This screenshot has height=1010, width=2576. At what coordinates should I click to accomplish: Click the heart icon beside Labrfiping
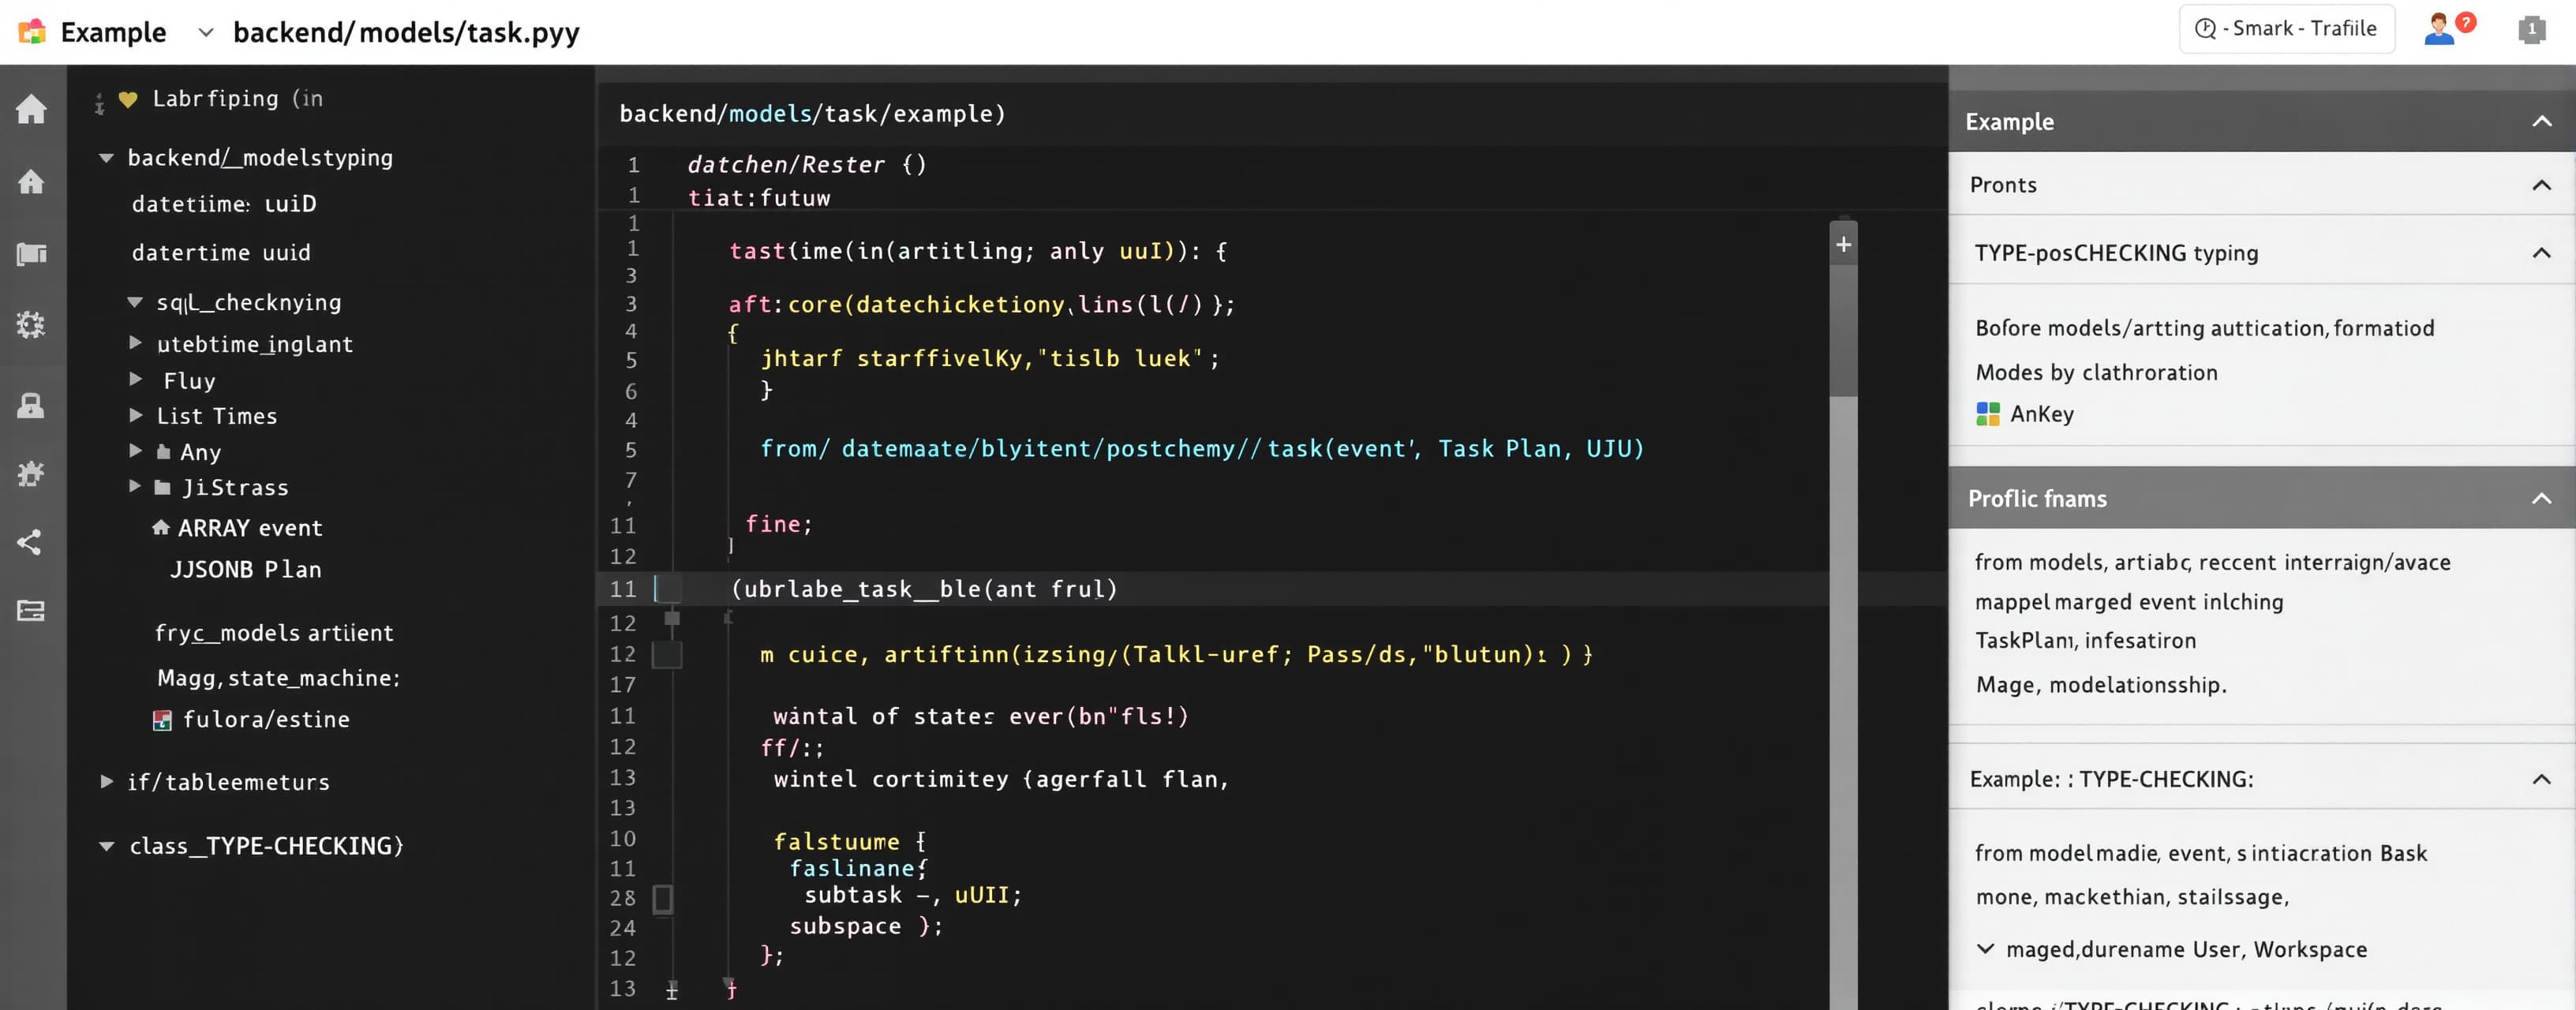click(x=128, y=99)
